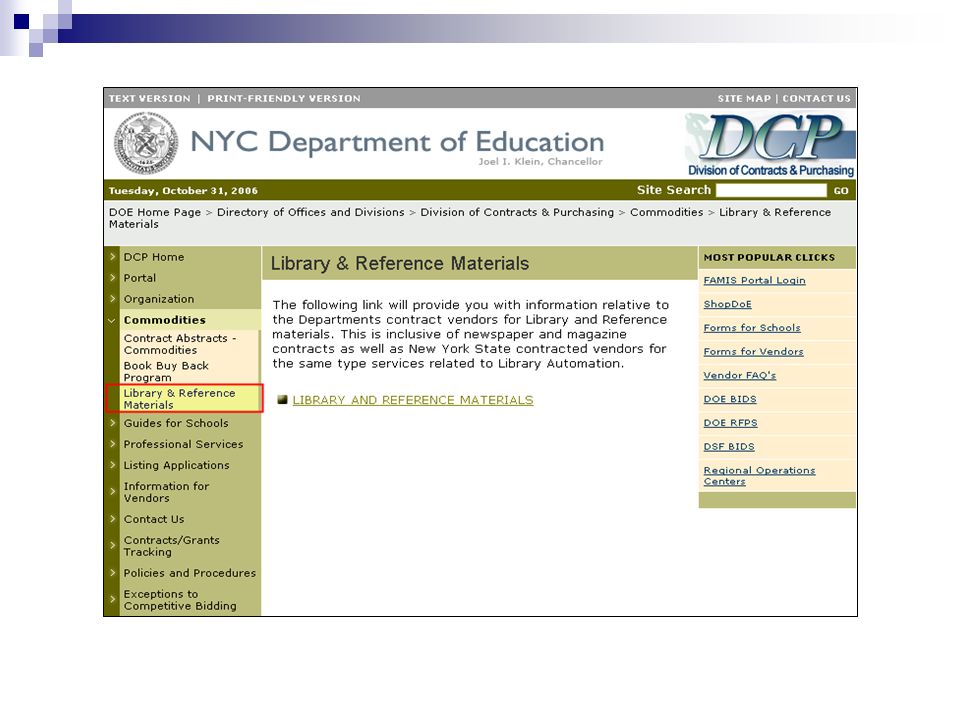Expand arrow next to Policies and Procedures
Viewport: 960px width, 720px height.
click(x=112, y=573)
